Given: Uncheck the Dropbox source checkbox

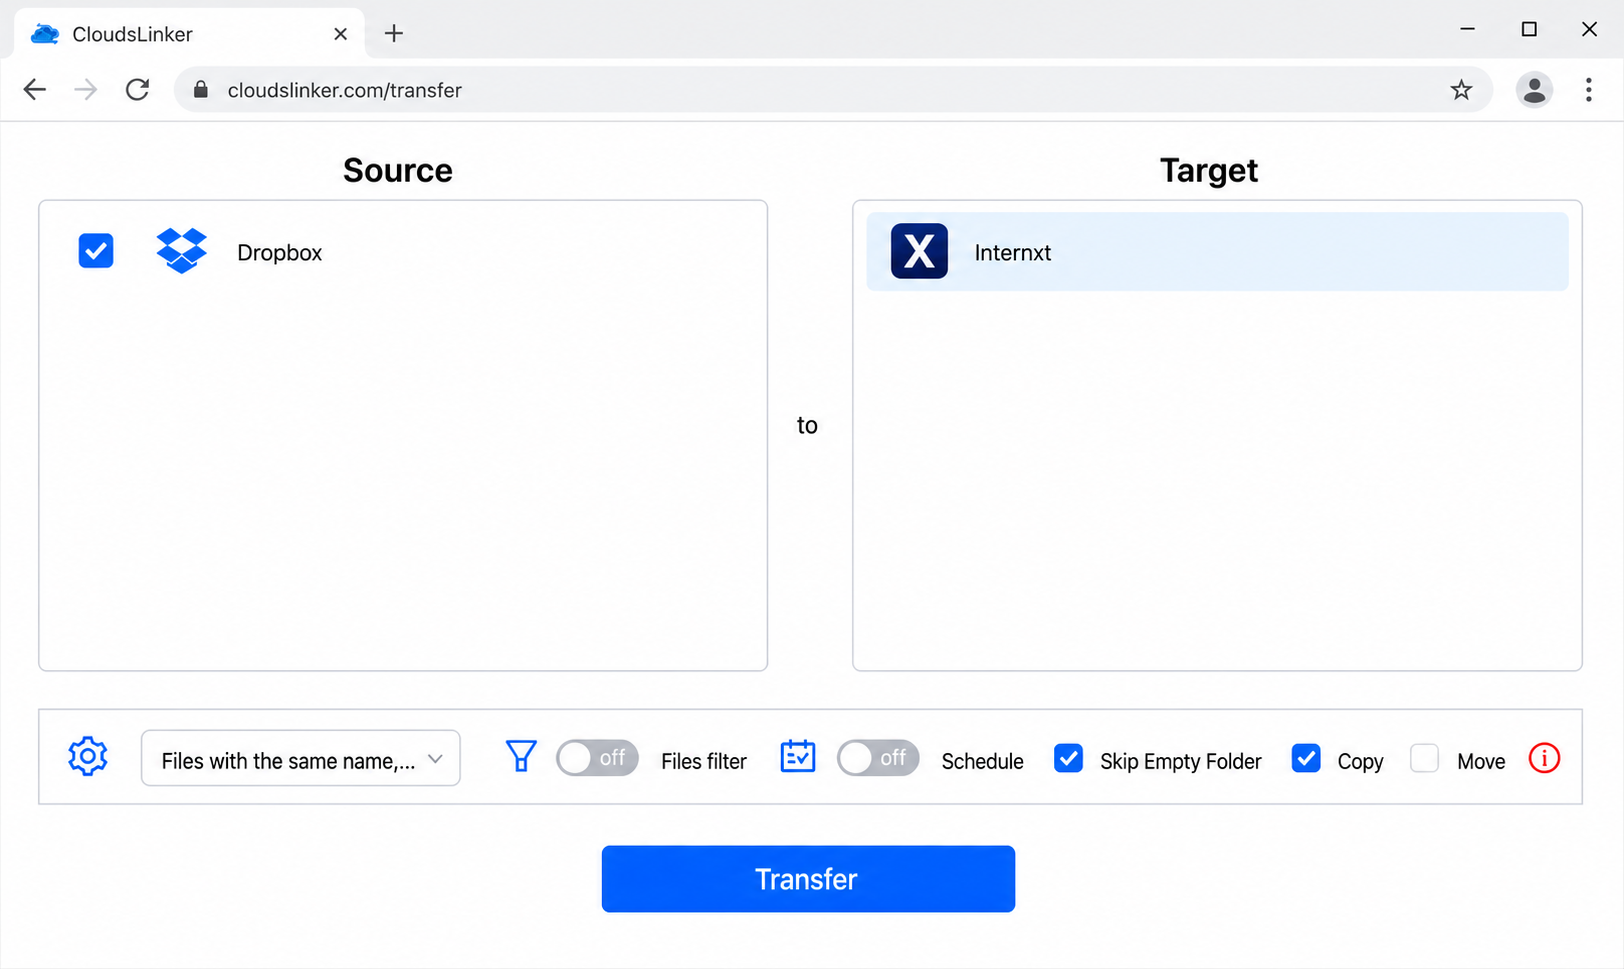Looking at the screenshot, I should pos(96,251).
